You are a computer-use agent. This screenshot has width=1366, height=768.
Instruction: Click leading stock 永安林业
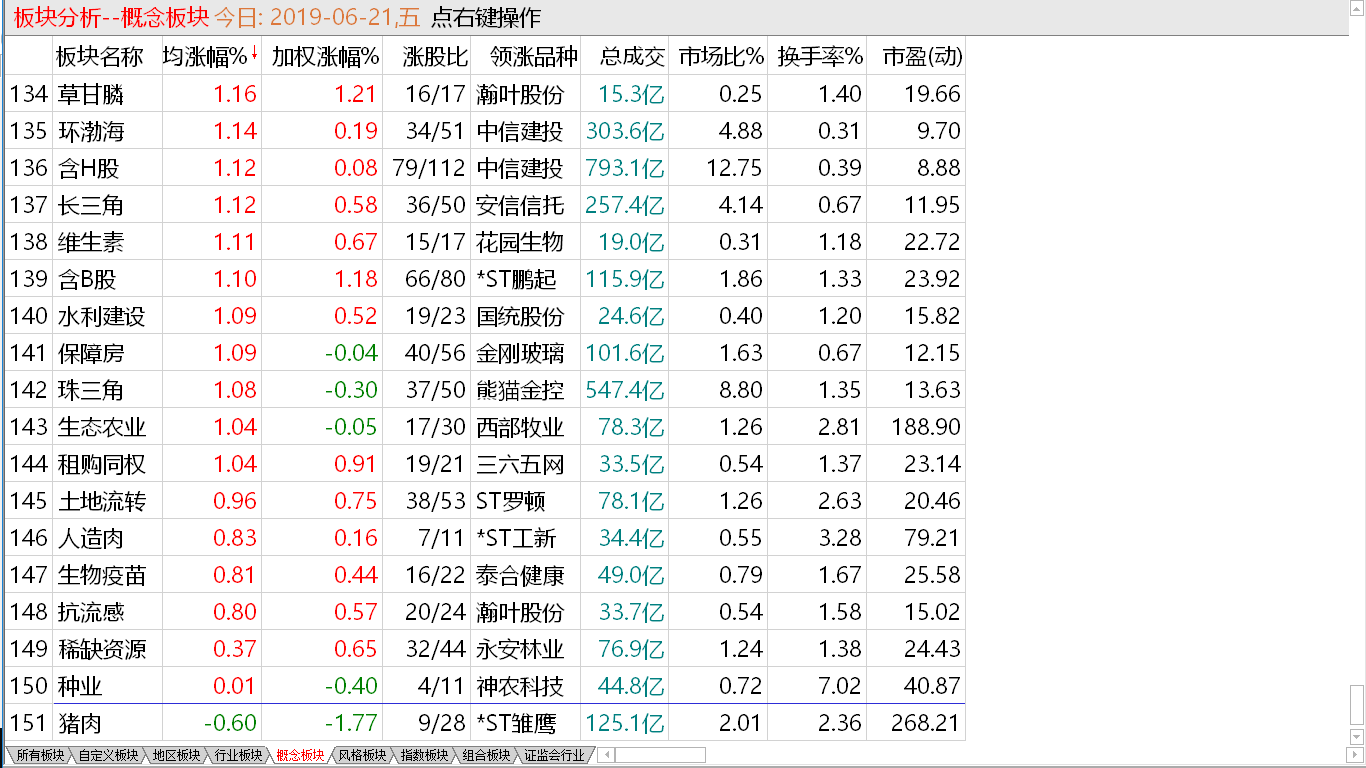tap(520, 649)
